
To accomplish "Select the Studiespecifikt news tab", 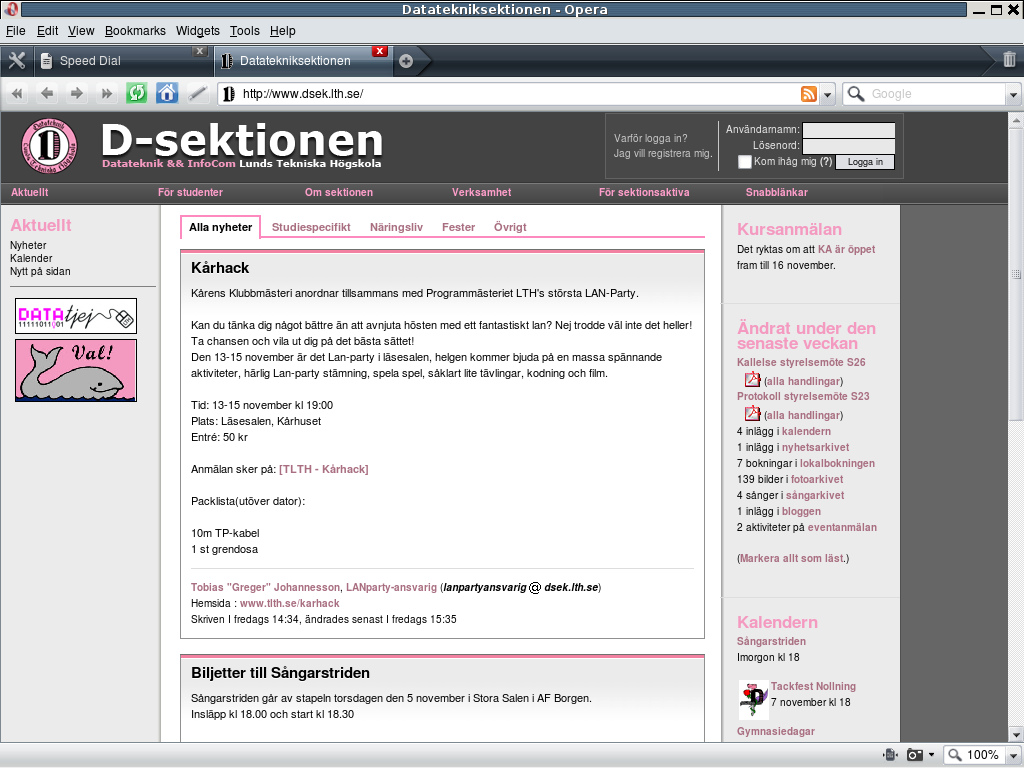I will point(311,227).
